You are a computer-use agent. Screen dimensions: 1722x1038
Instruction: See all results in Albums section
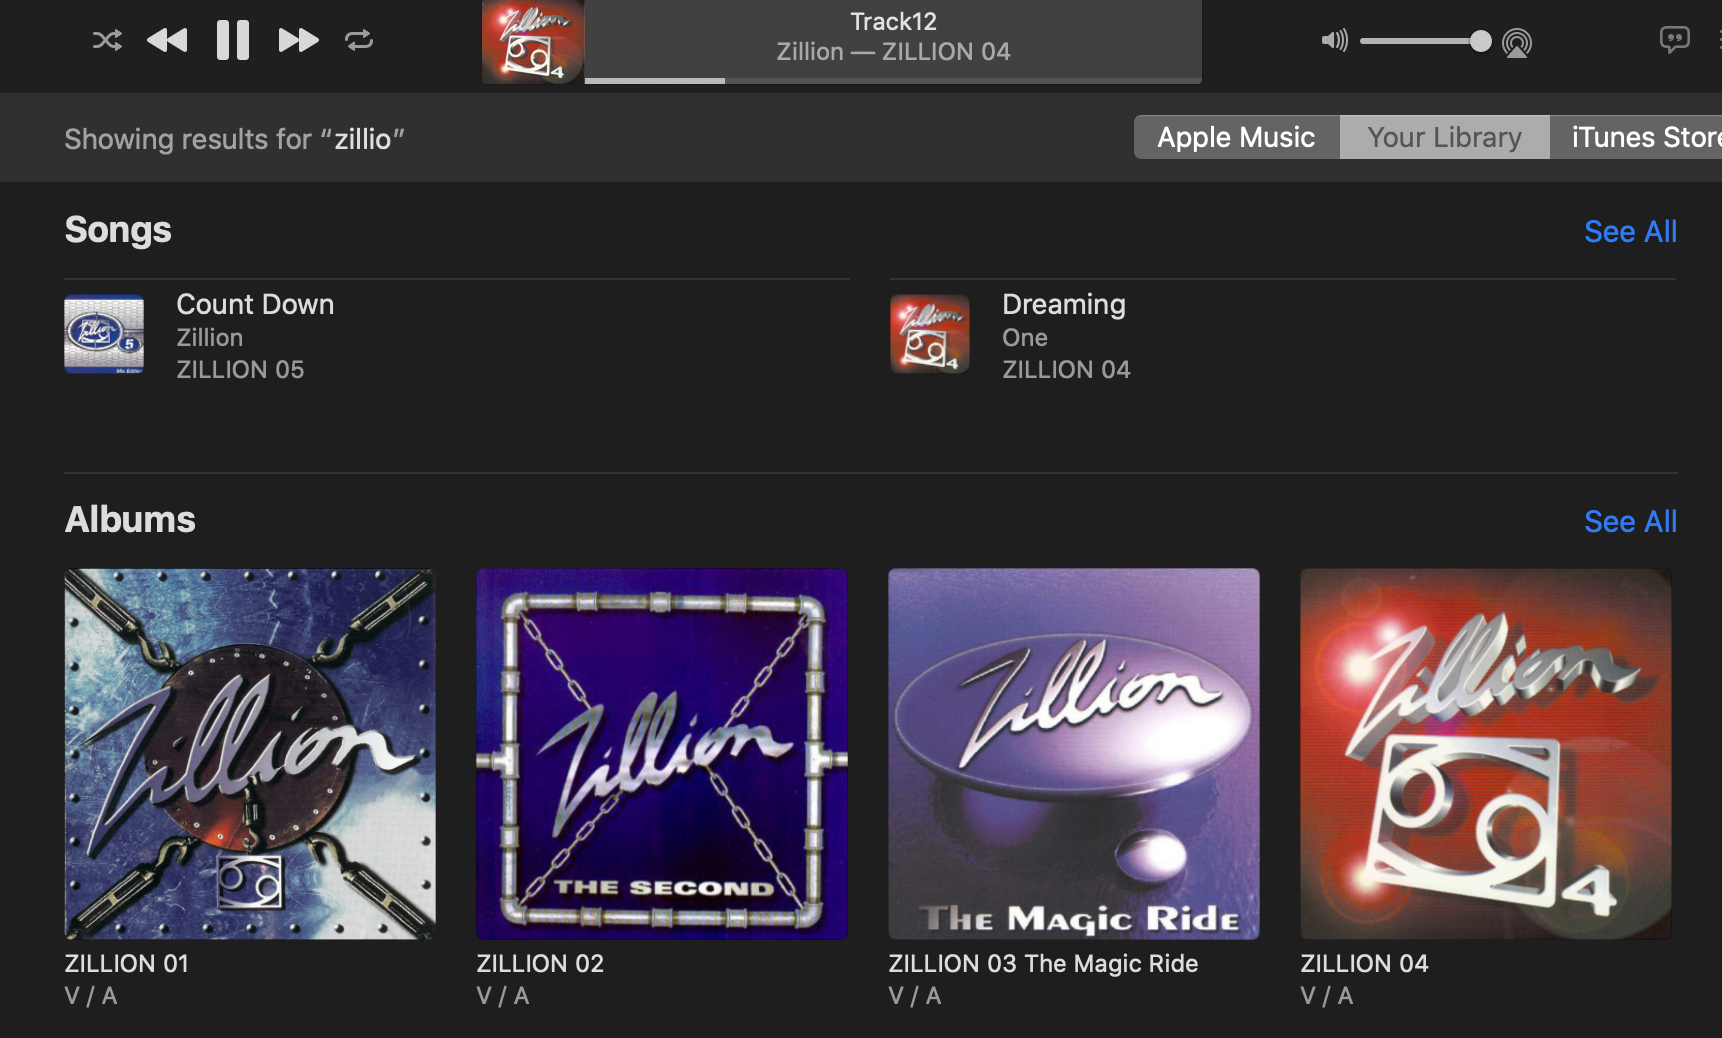[1630, 521]
